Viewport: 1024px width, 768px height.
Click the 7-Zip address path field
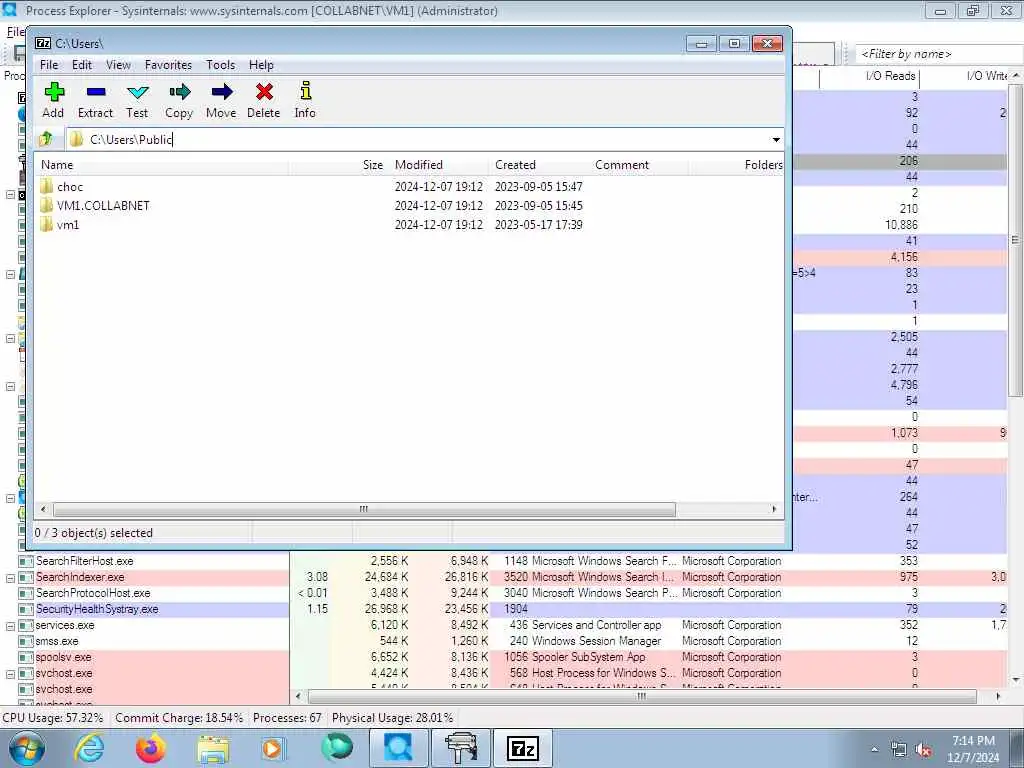418,139
